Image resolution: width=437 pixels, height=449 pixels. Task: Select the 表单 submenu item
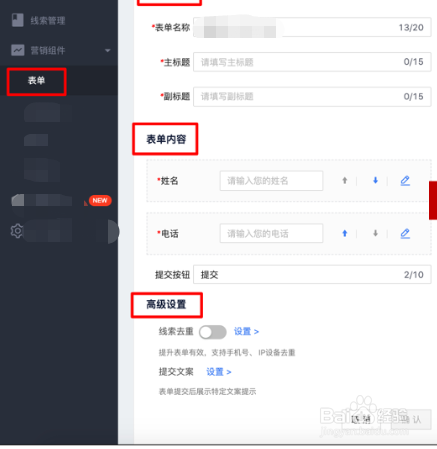point(36,81)
